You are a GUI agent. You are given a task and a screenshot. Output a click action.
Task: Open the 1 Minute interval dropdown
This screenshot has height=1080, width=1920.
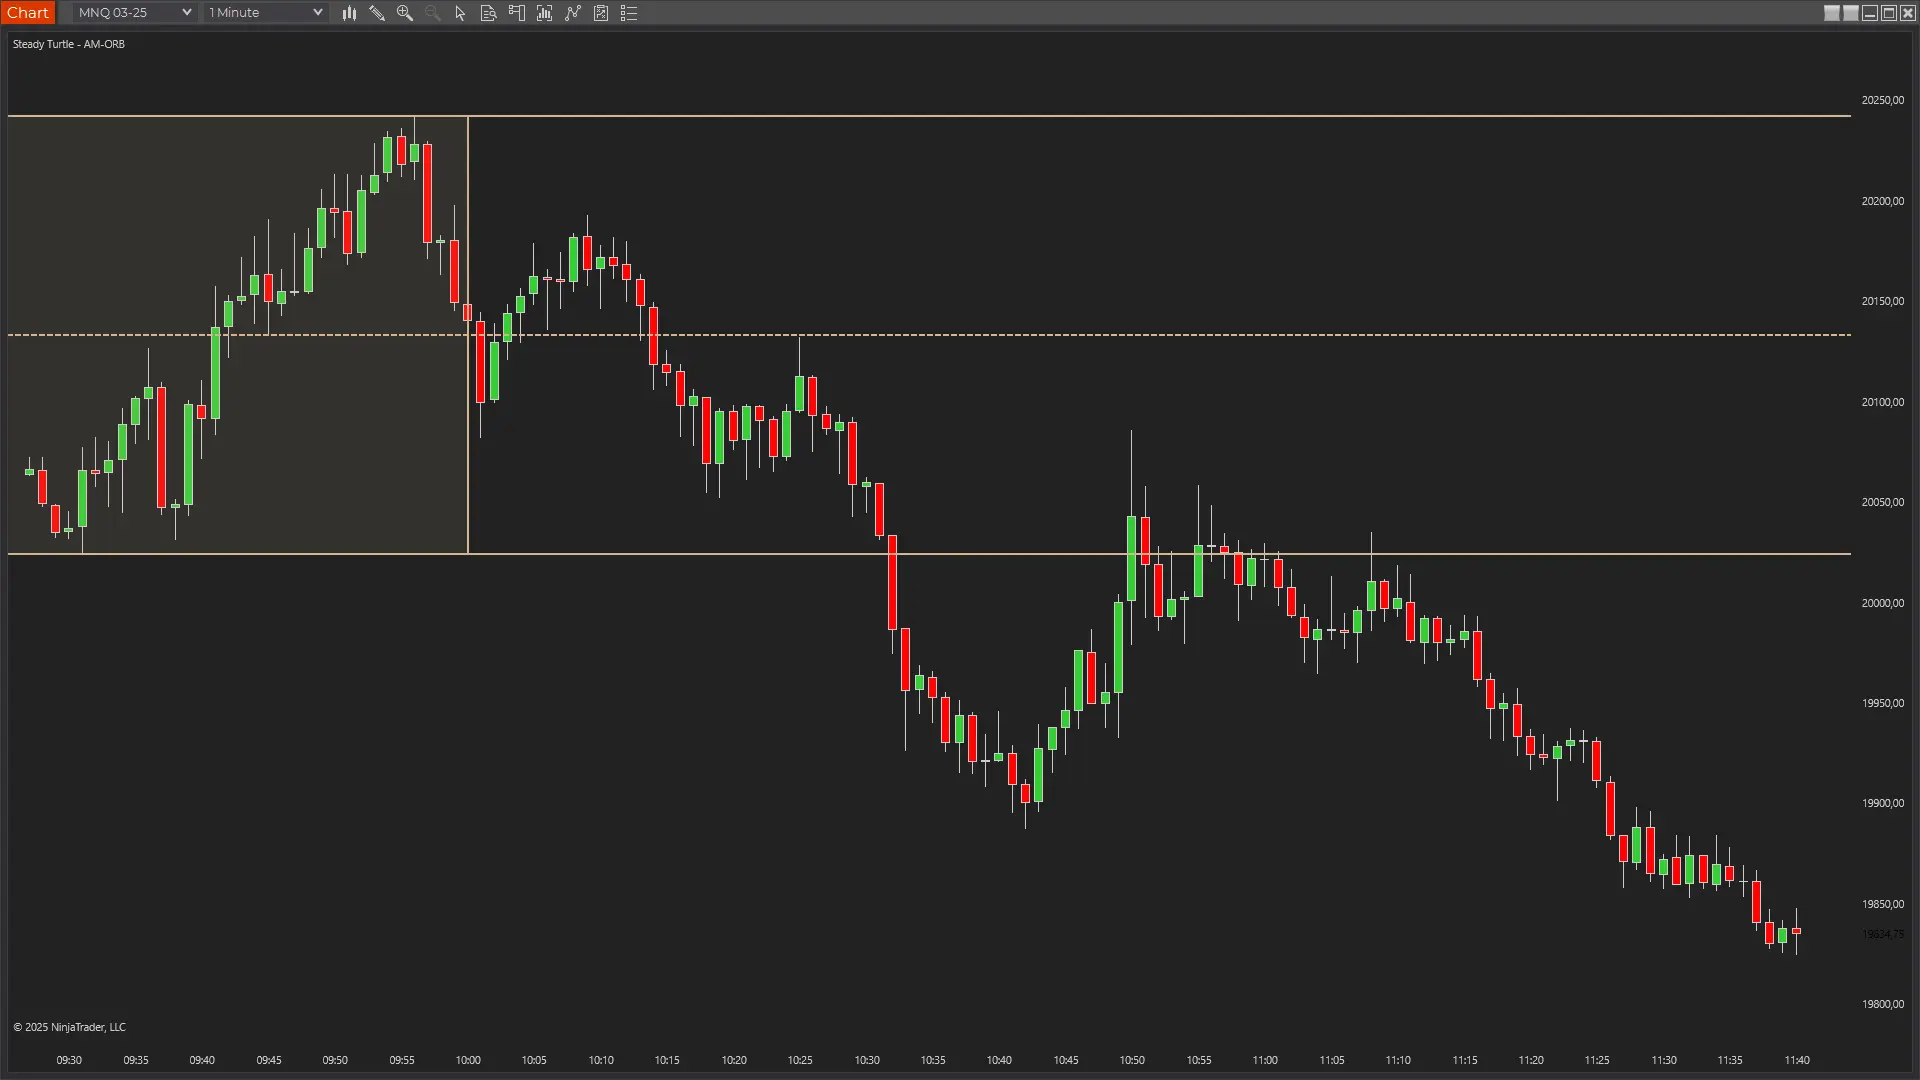(x=265, y=13)
